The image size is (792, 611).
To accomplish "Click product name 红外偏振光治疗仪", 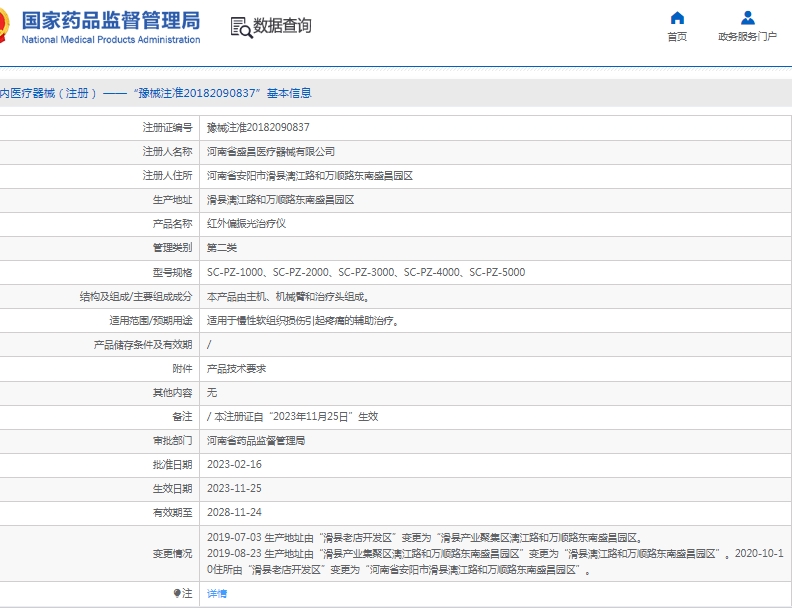I will [x=246, y=224].
